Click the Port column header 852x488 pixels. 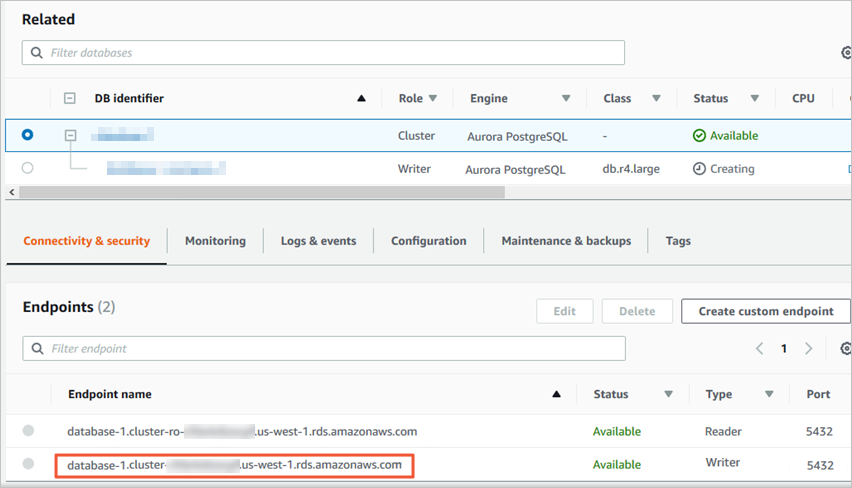point(818,394)
